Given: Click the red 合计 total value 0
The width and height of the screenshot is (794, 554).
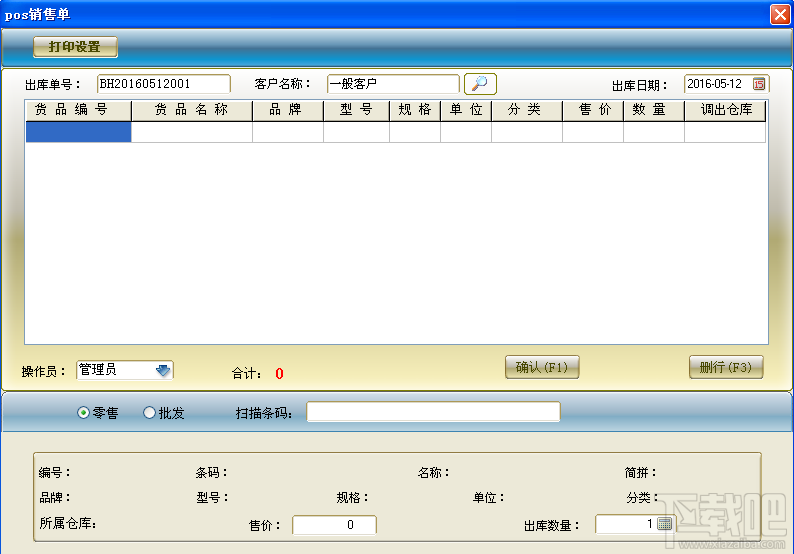Looking at the screenshot, I should pos(279,374).
